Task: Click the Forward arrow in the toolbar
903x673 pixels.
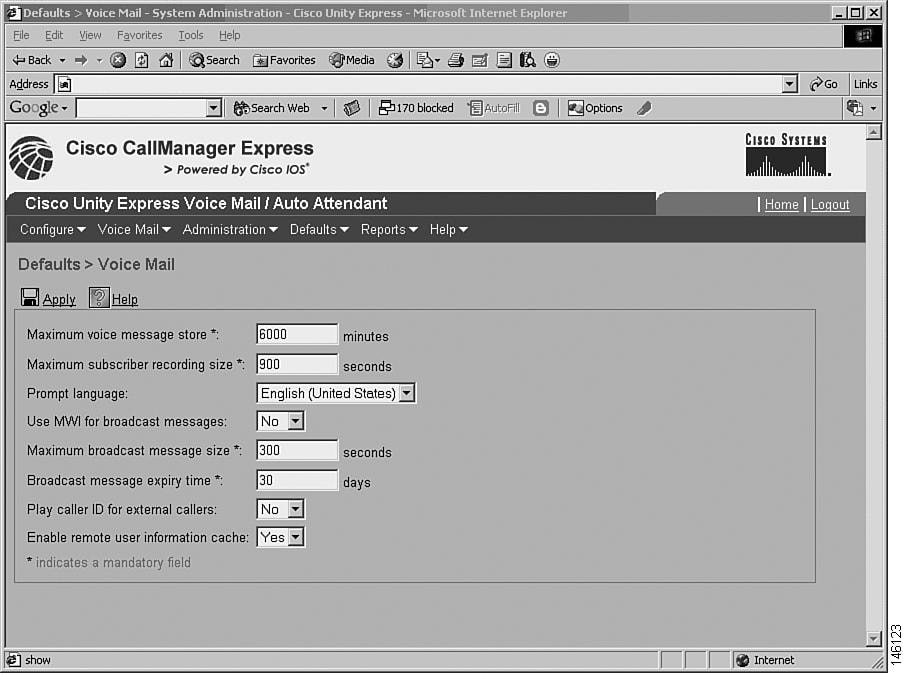Action: click(x=81, y=60)
